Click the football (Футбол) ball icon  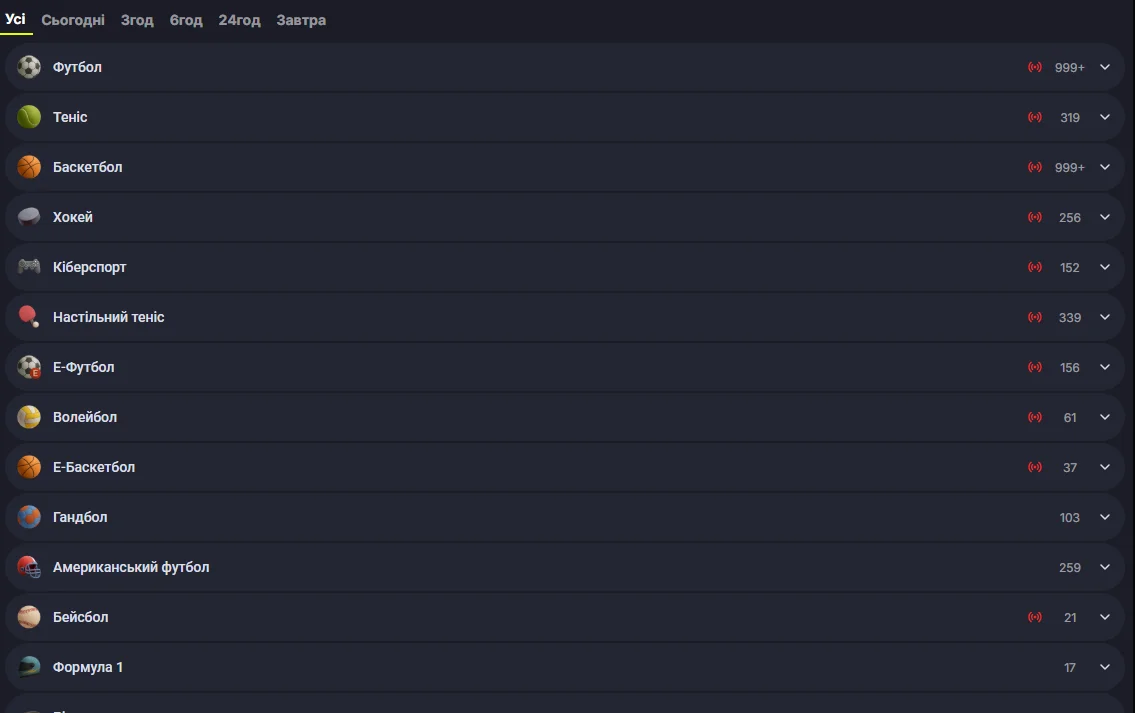(29, 67)
